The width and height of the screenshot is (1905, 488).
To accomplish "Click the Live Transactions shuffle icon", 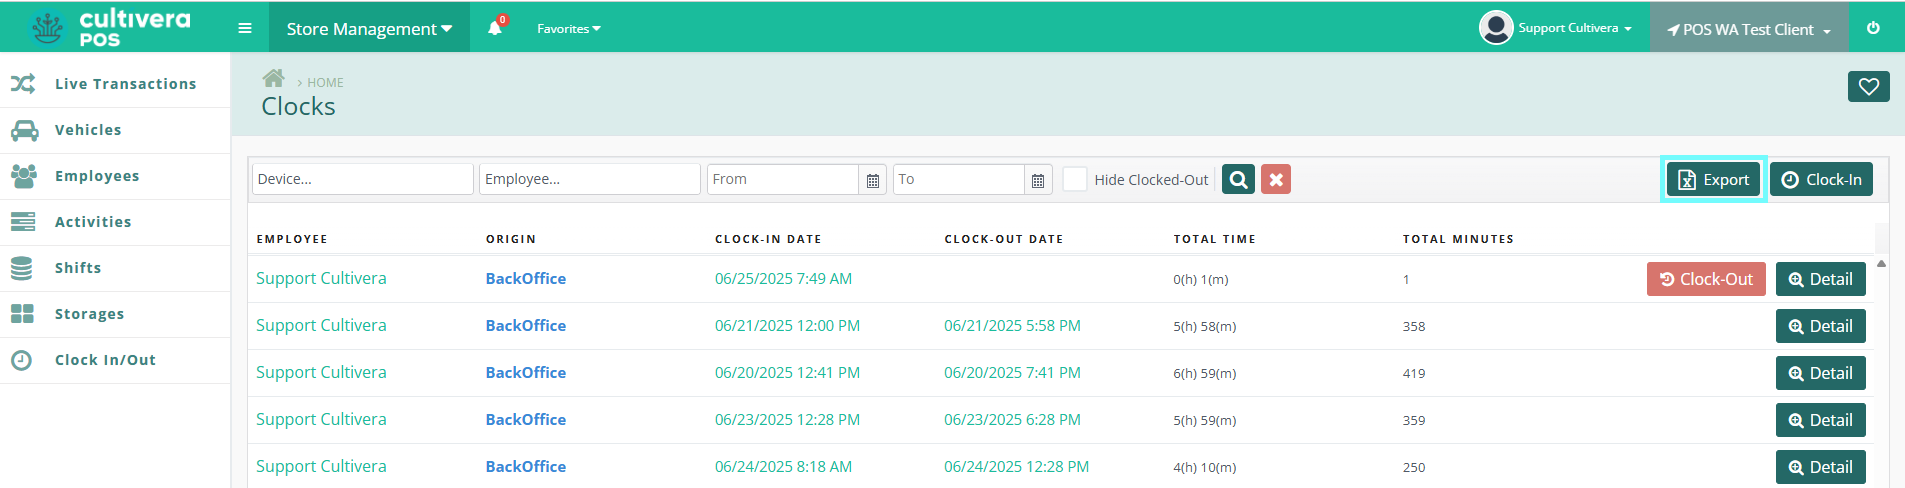I will 23,84.
